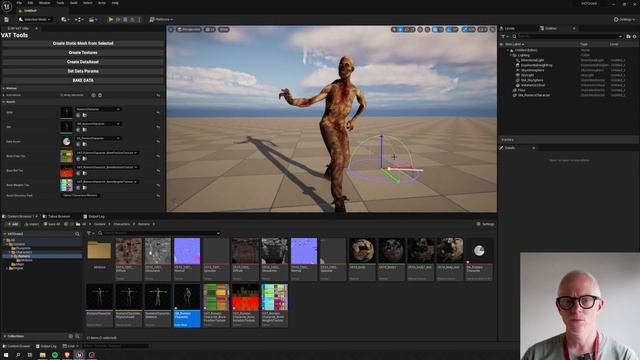The height and width of the screenshot is (360, 640).
Task: Open the Cinematics clapperboard dropdown
Action: [x=93, y=19]
